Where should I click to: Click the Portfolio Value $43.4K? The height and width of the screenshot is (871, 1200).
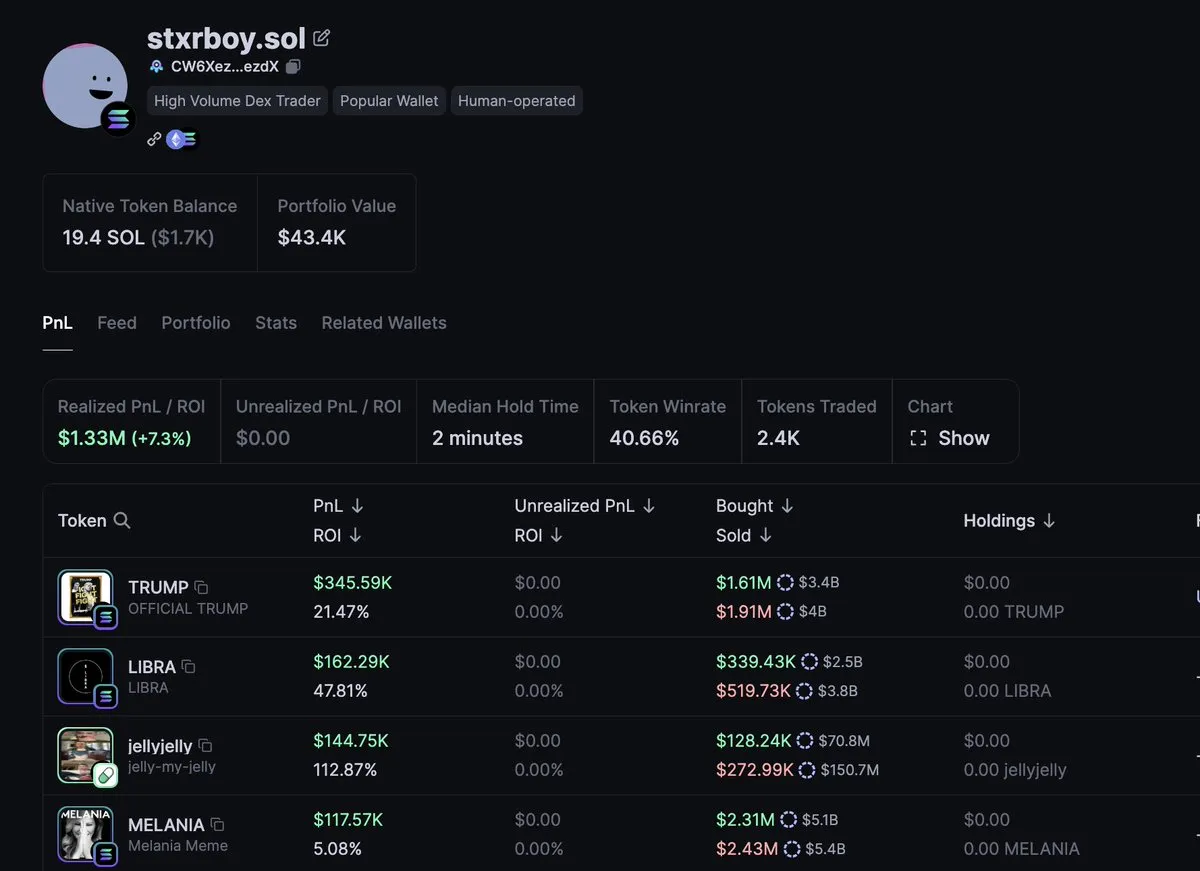click(312, 238)
